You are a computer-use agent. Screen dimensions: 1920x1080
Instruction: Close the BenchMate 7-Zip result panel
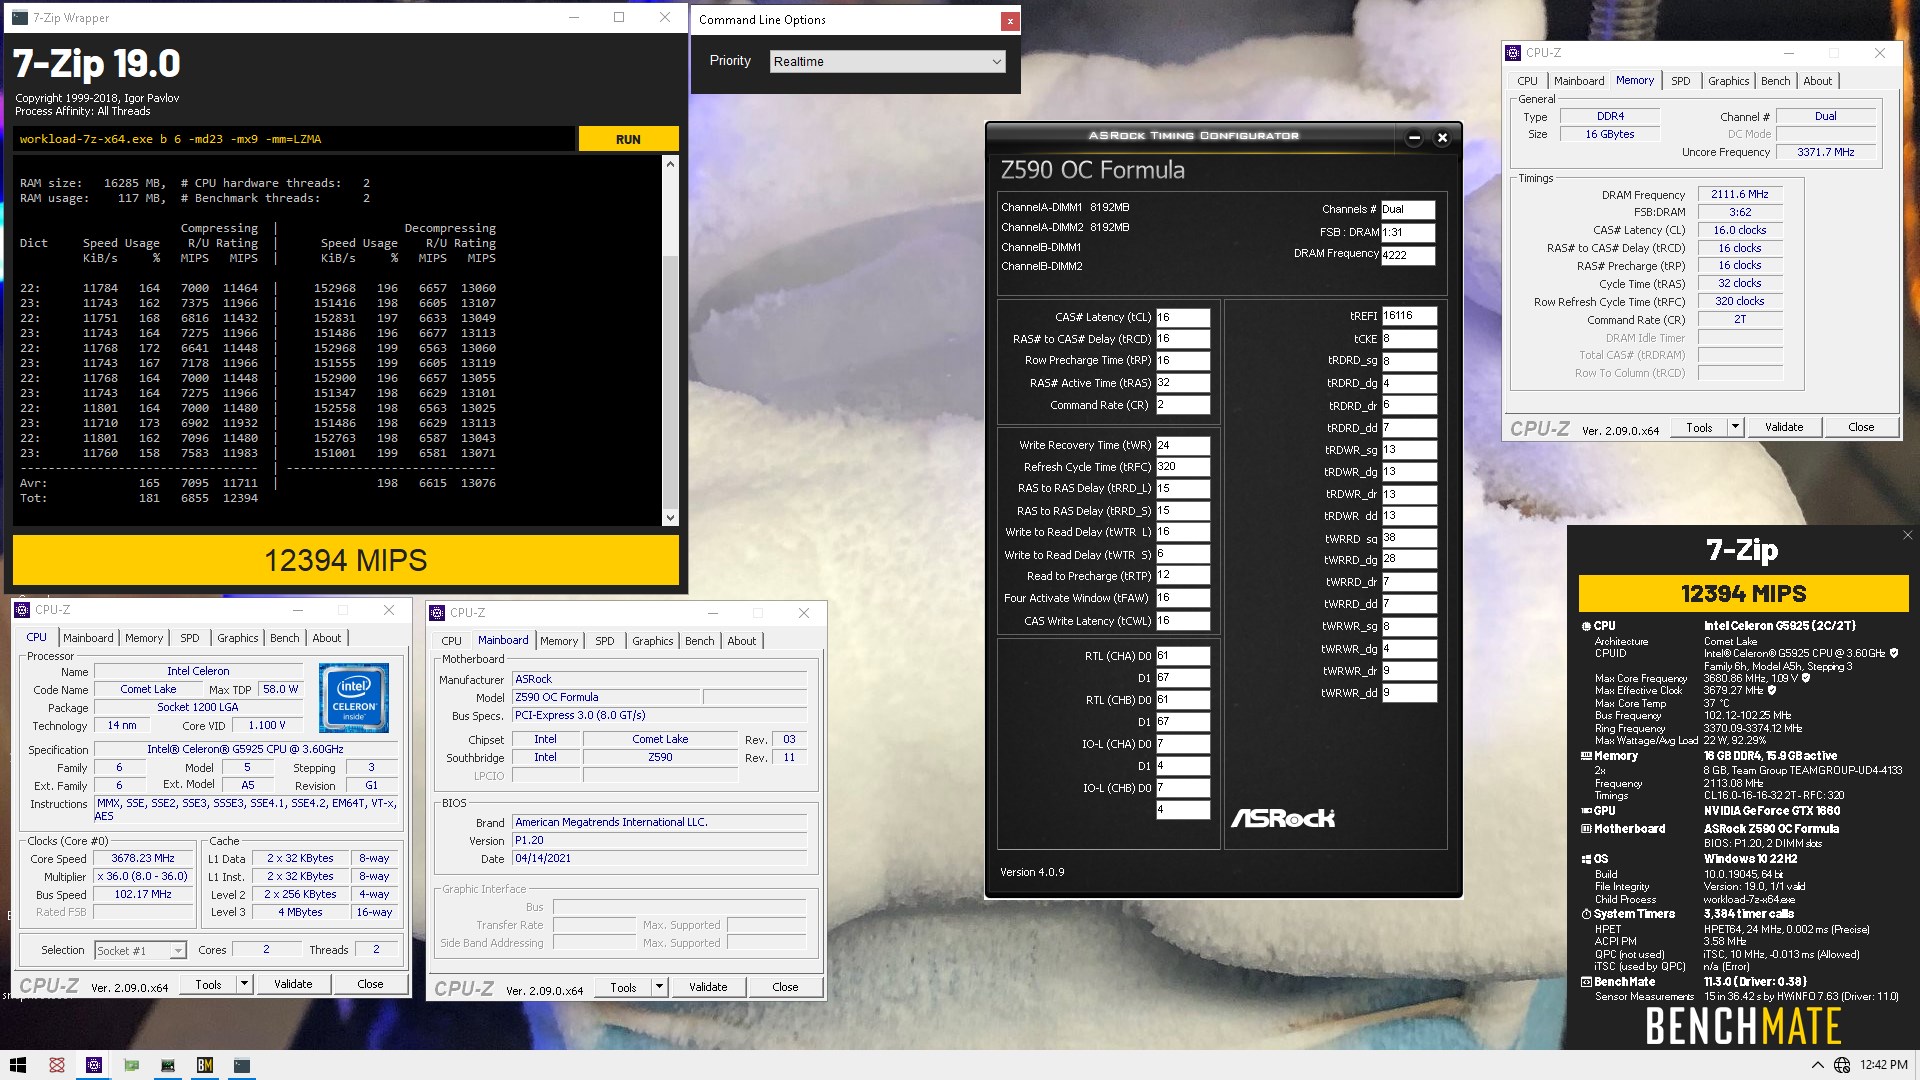pos(1907,535)
